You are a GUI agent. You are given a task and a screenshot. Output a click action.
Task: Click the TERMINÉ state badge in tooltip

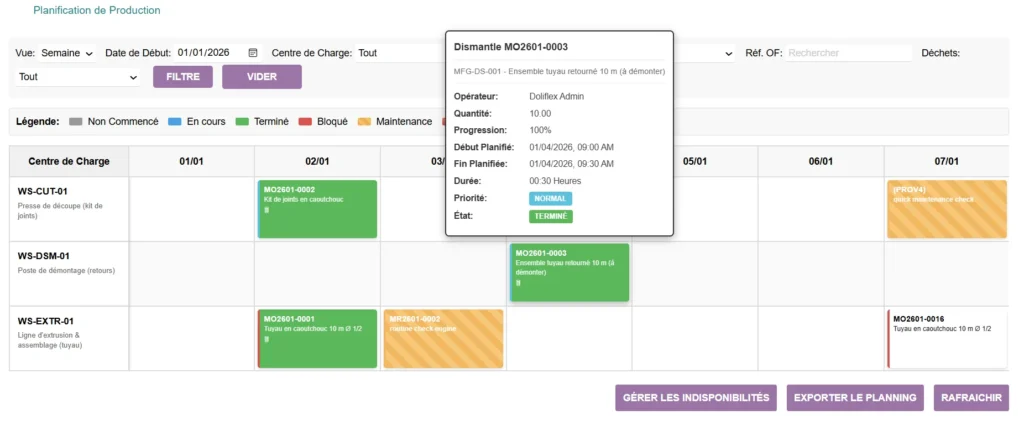pos(551,216)
